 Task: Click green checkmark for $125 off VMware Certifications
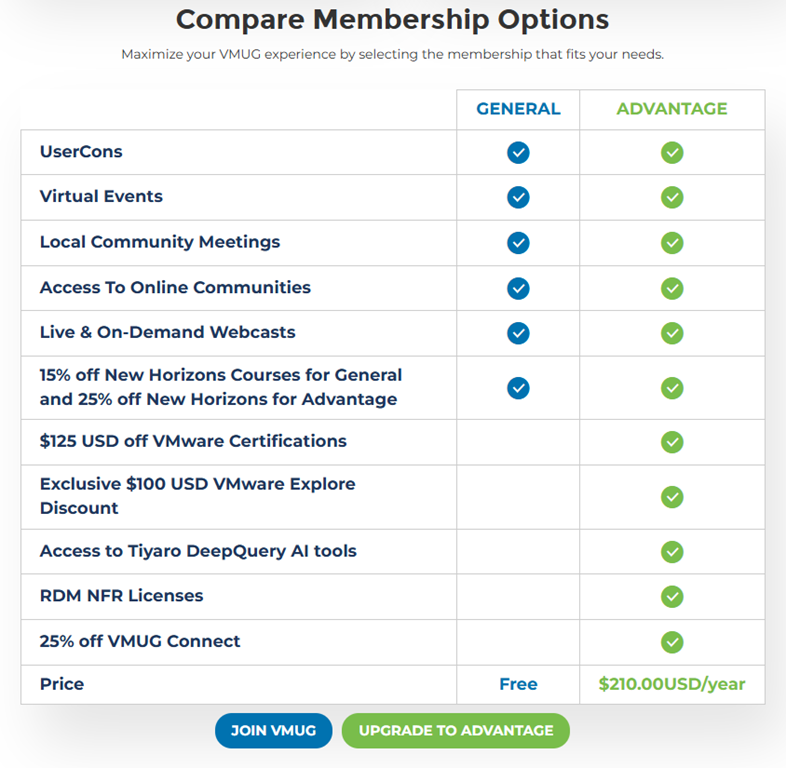pyautogui.click(x=672, y=442)
